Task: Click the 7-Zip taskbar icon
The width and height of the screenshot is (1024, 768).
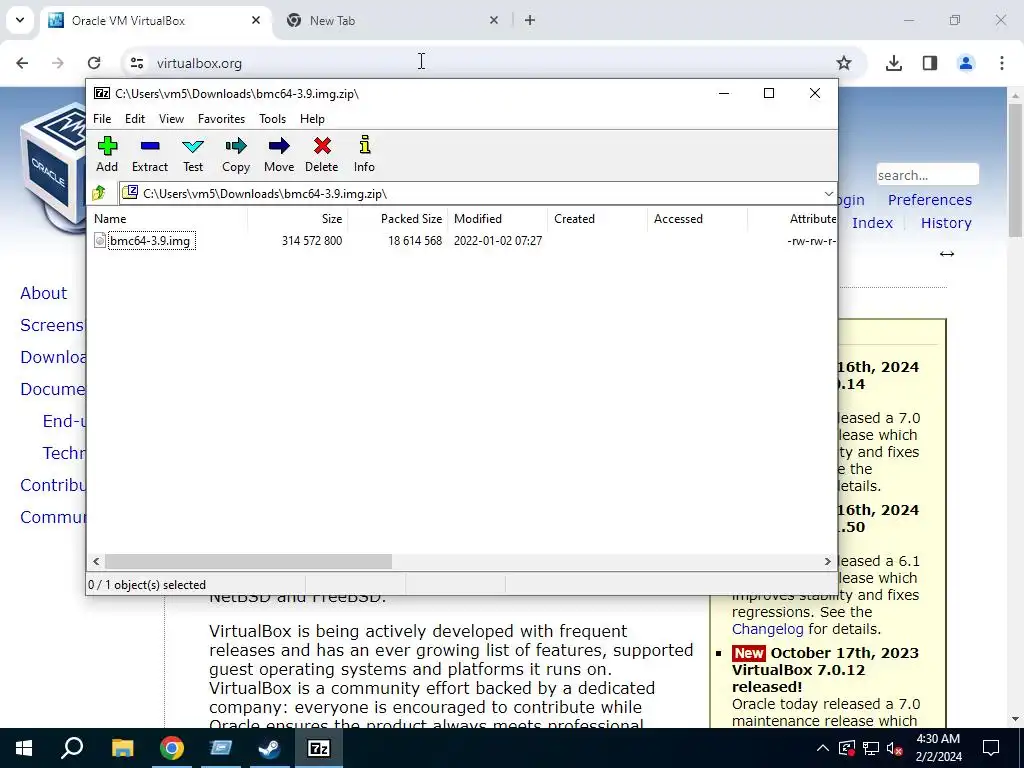Action: click(x=319, y=748)
